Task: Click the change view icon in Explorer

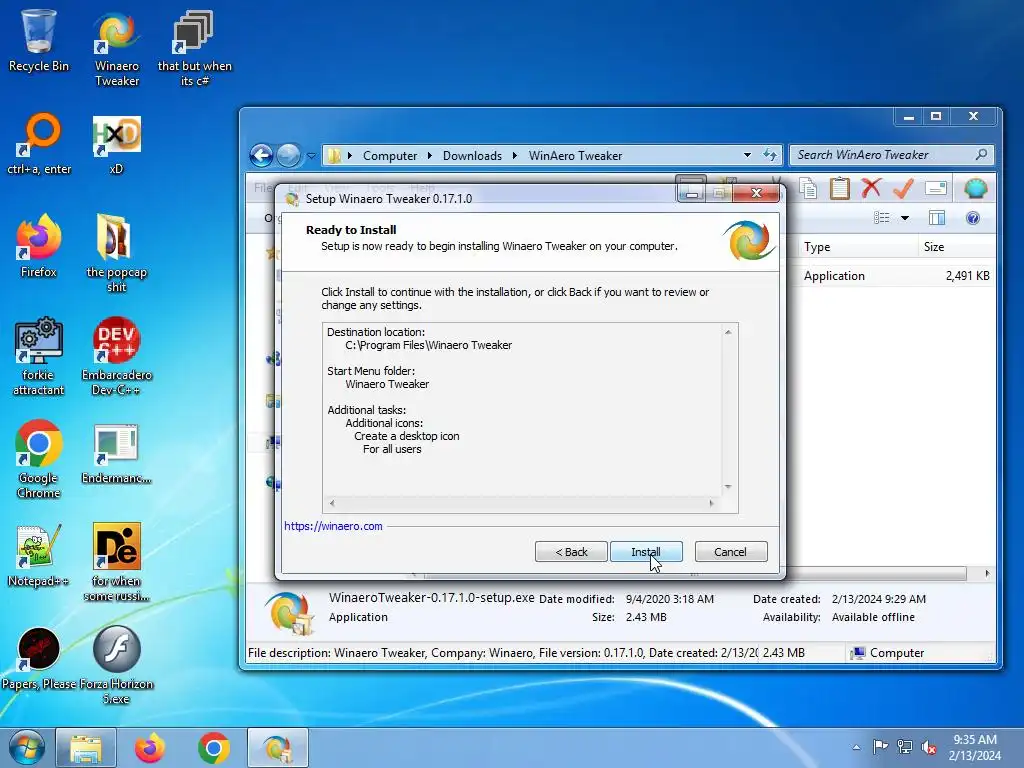Action: click(x=882, y=217)
